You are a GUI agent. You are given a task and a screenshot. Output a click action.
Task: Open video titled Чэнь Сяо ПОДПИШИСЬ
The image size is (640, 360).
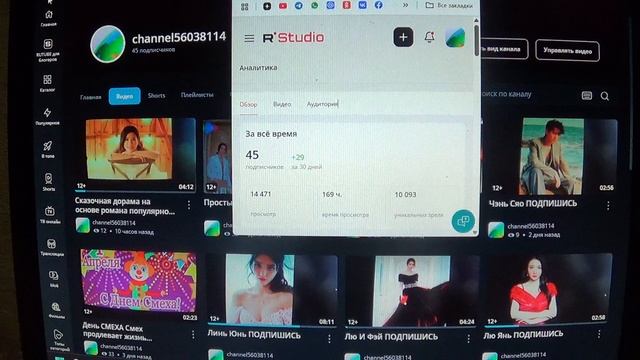[533, 203]
